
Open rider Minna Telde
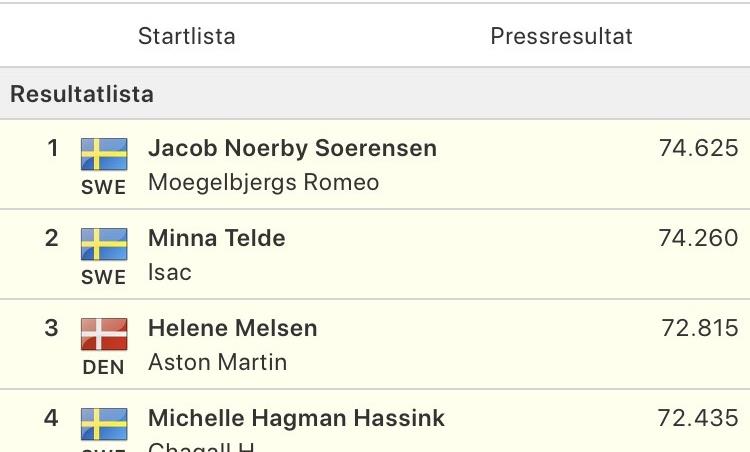pos(217,238)
